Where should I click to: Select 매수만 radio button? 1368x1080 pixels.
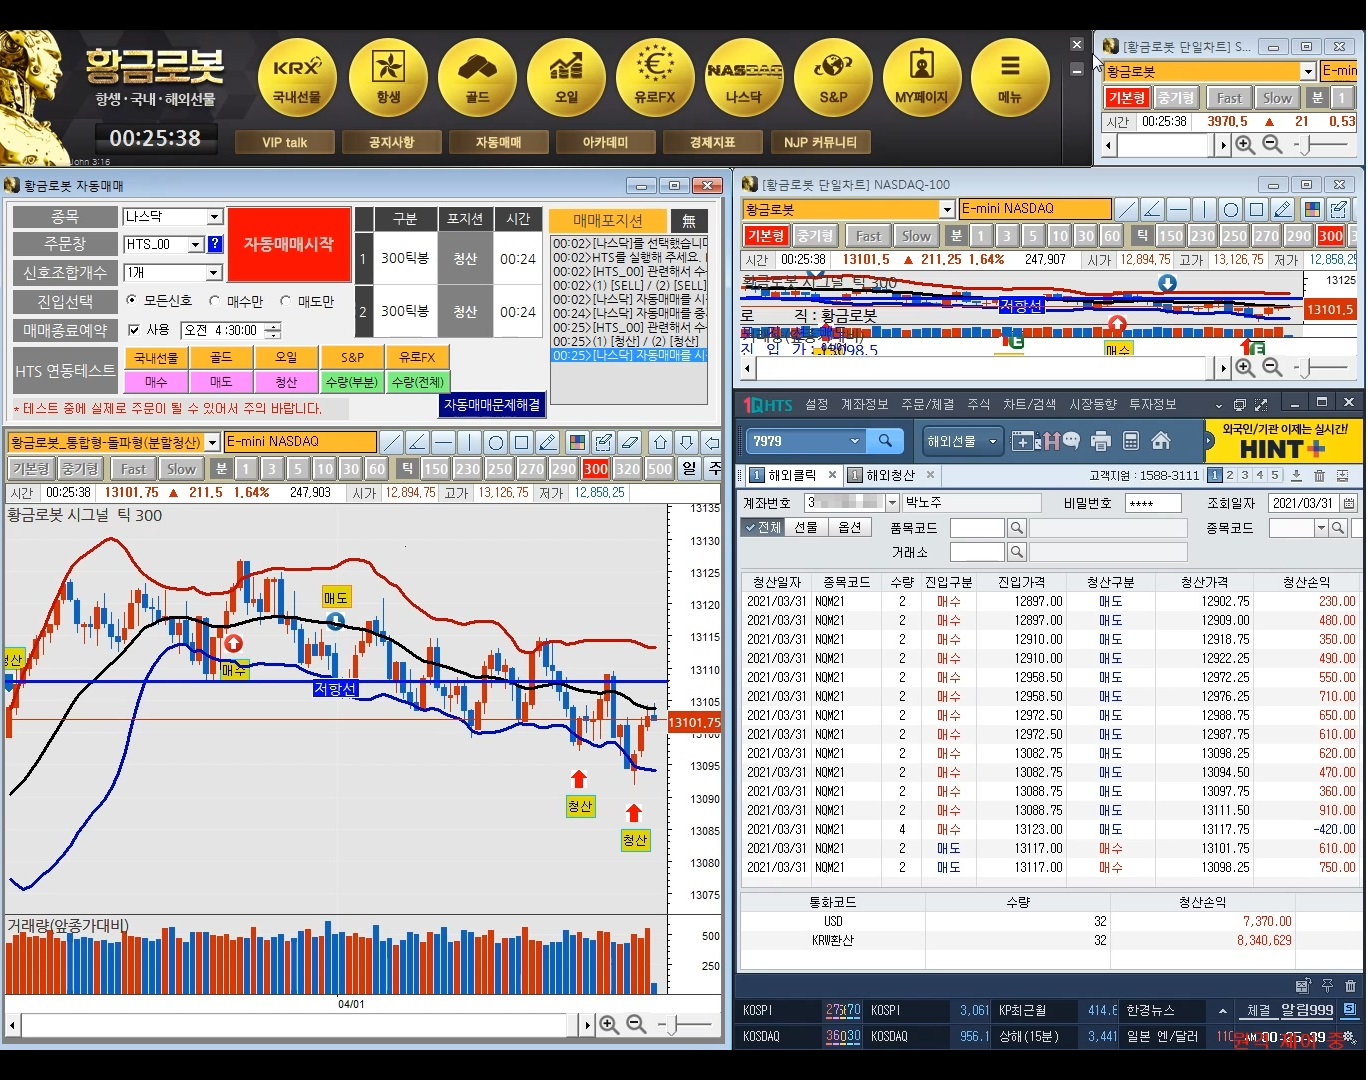click(214, 300)
